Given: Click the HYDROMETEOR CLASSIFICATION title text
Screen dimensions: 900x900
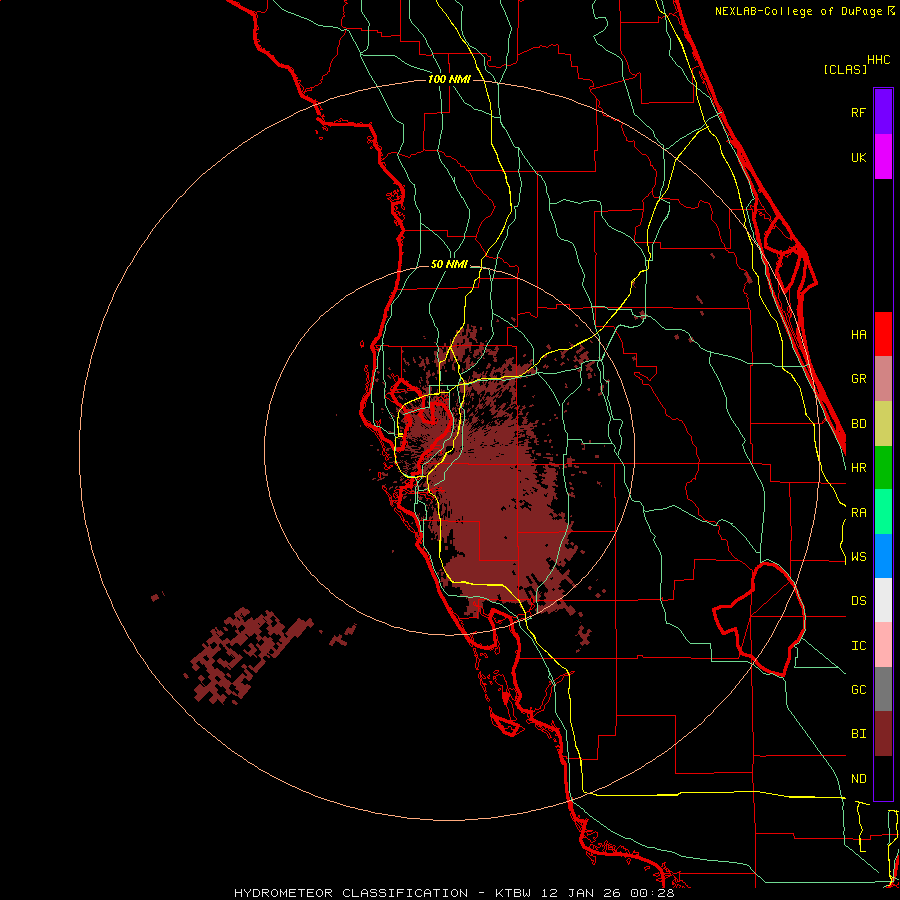Looking at the screenshot, I should [x=351, y=893].
